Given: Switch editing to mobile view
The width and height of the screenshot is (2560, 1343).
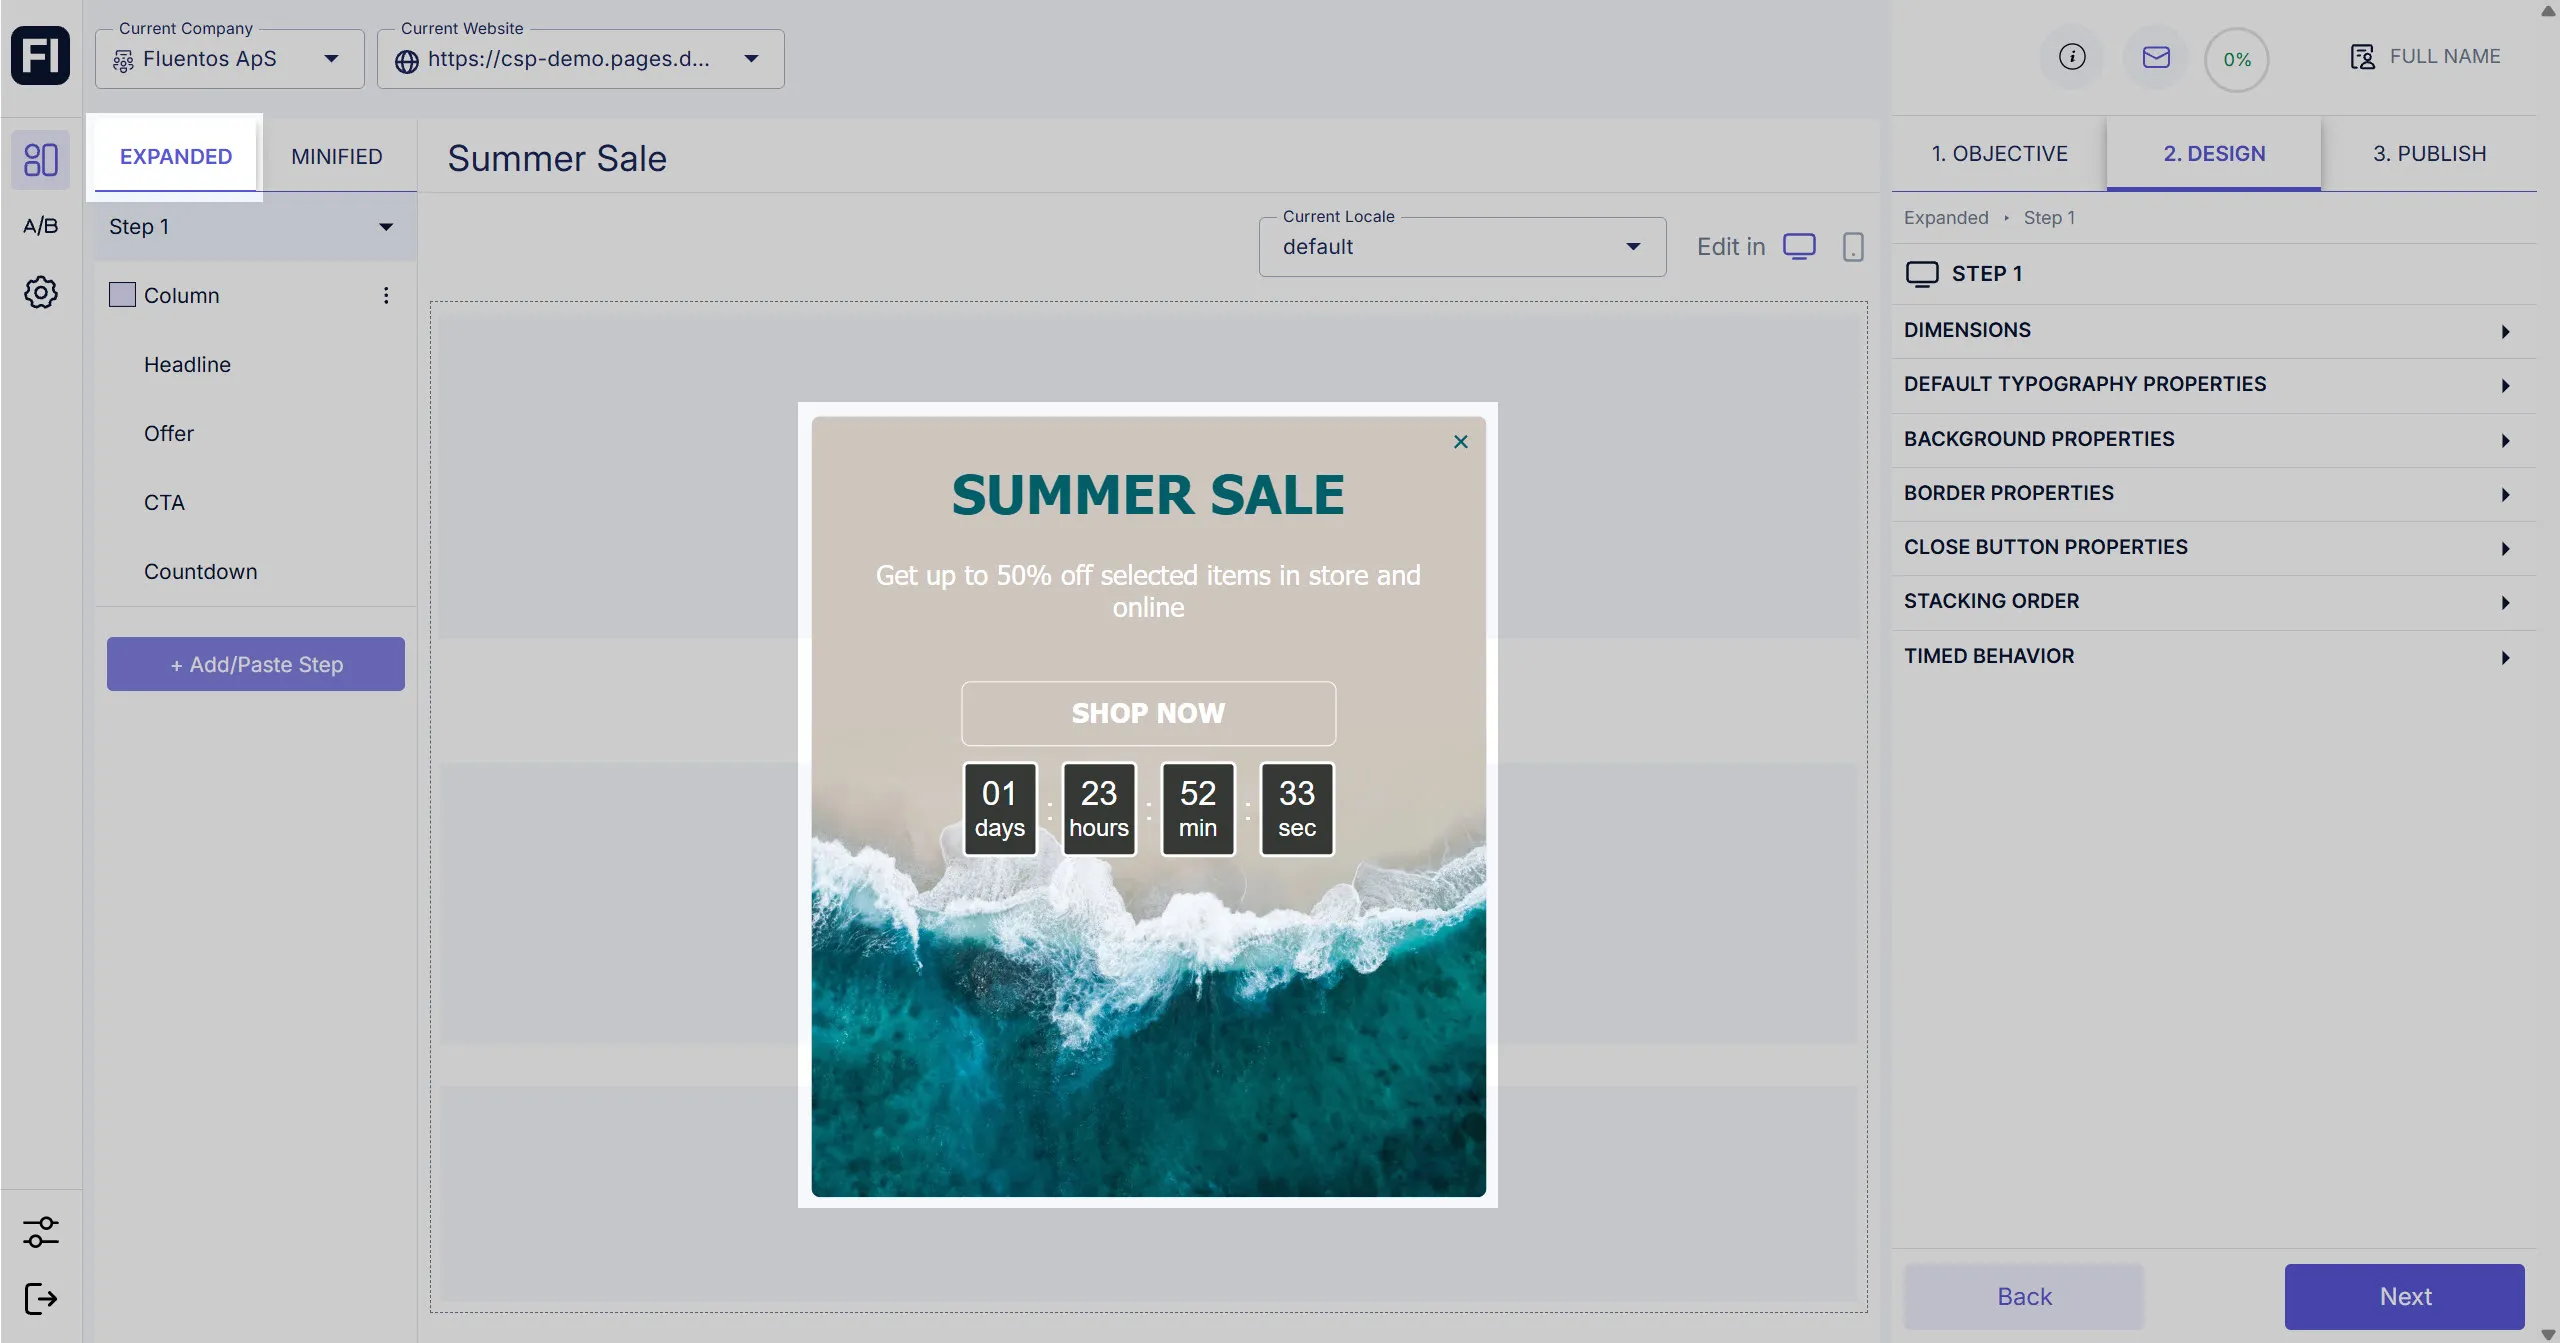Looking at the screenshot, I should 1853,247.
